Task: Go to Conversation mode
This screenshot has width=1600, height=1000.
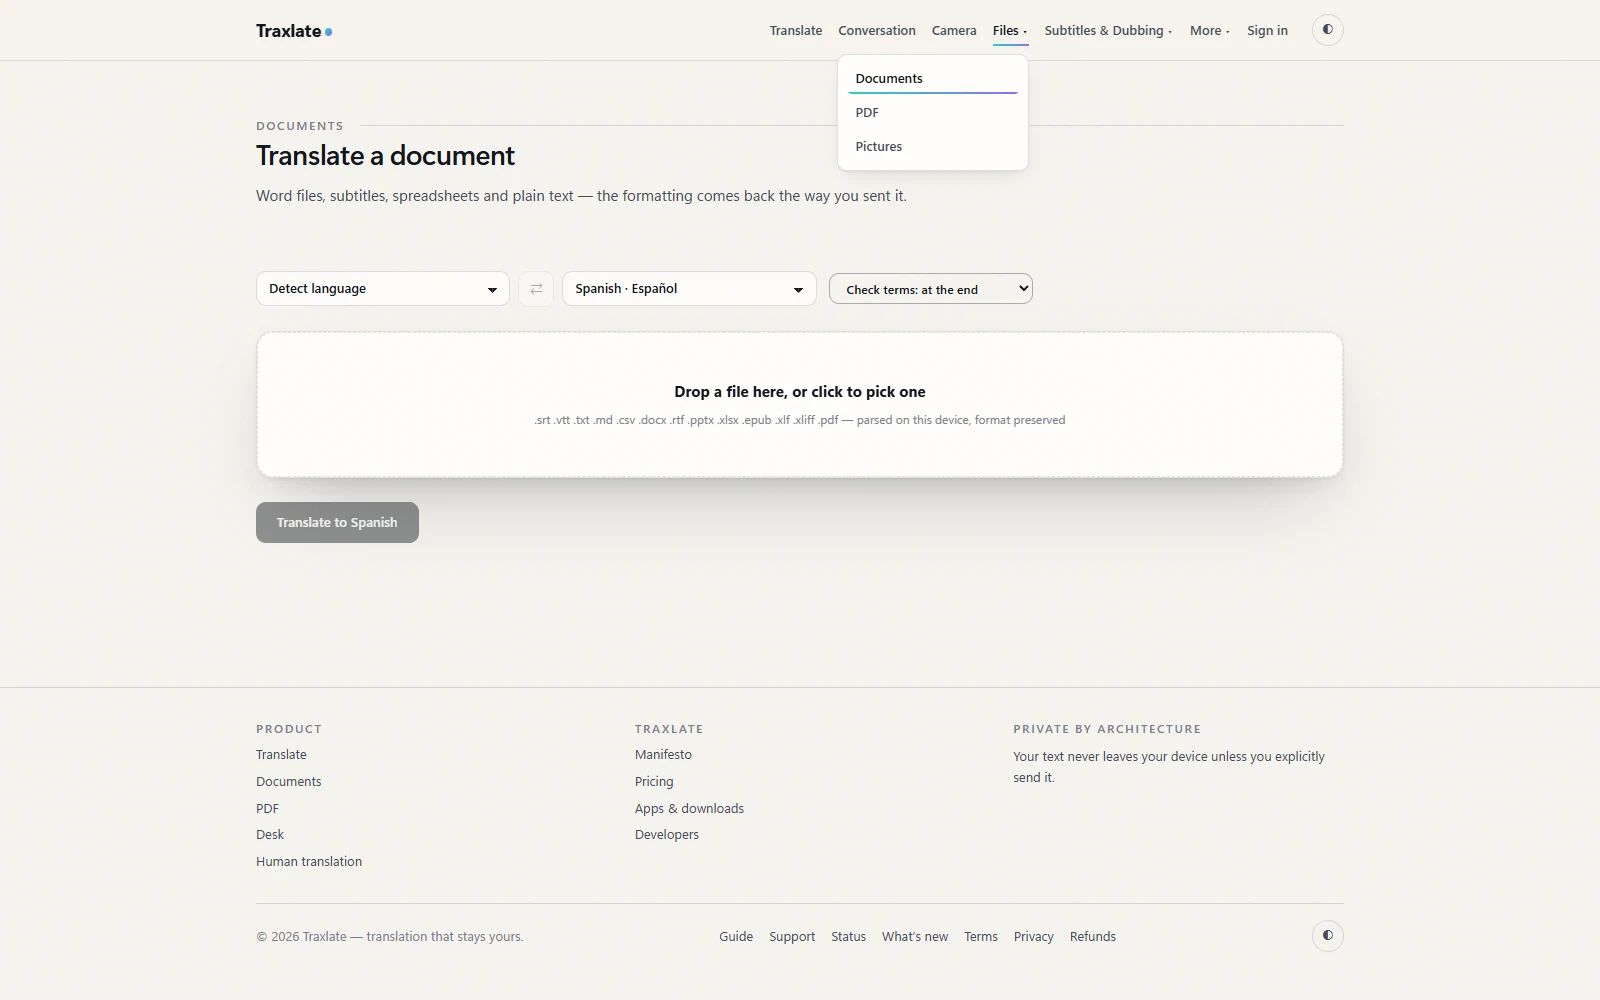Action: [877, 31]
